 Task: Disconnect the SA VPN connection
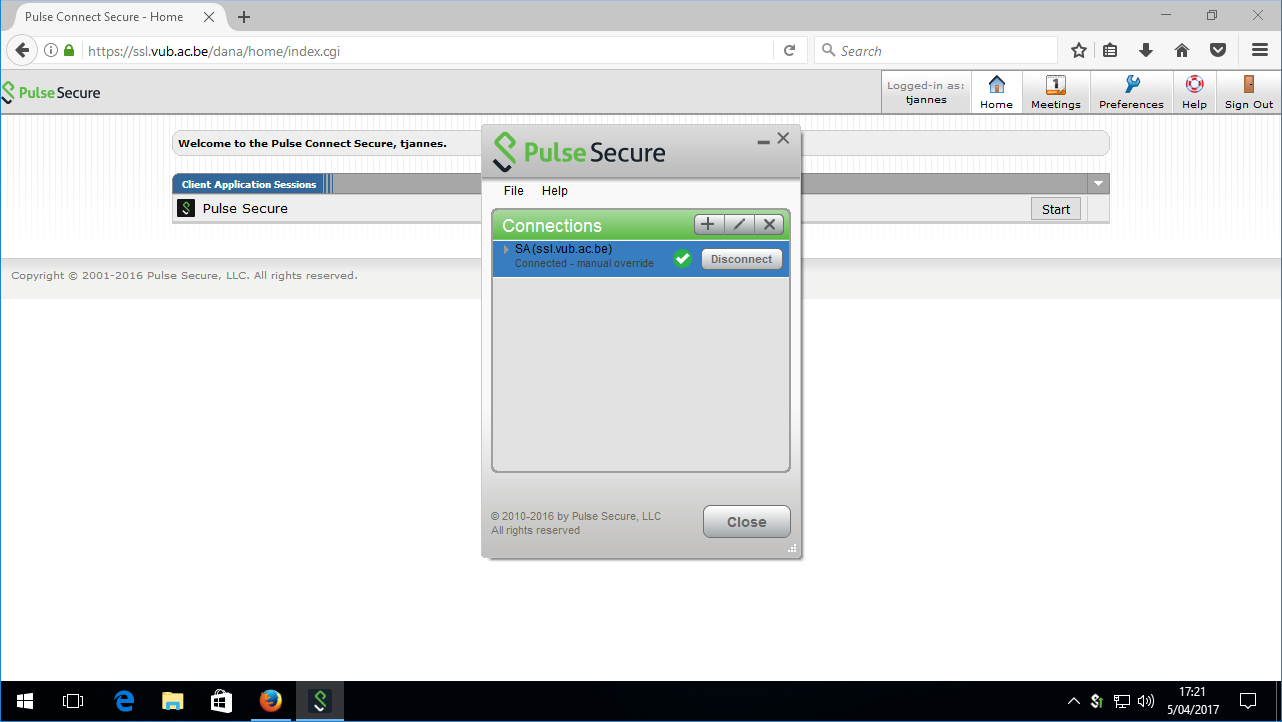click(742, 259)
